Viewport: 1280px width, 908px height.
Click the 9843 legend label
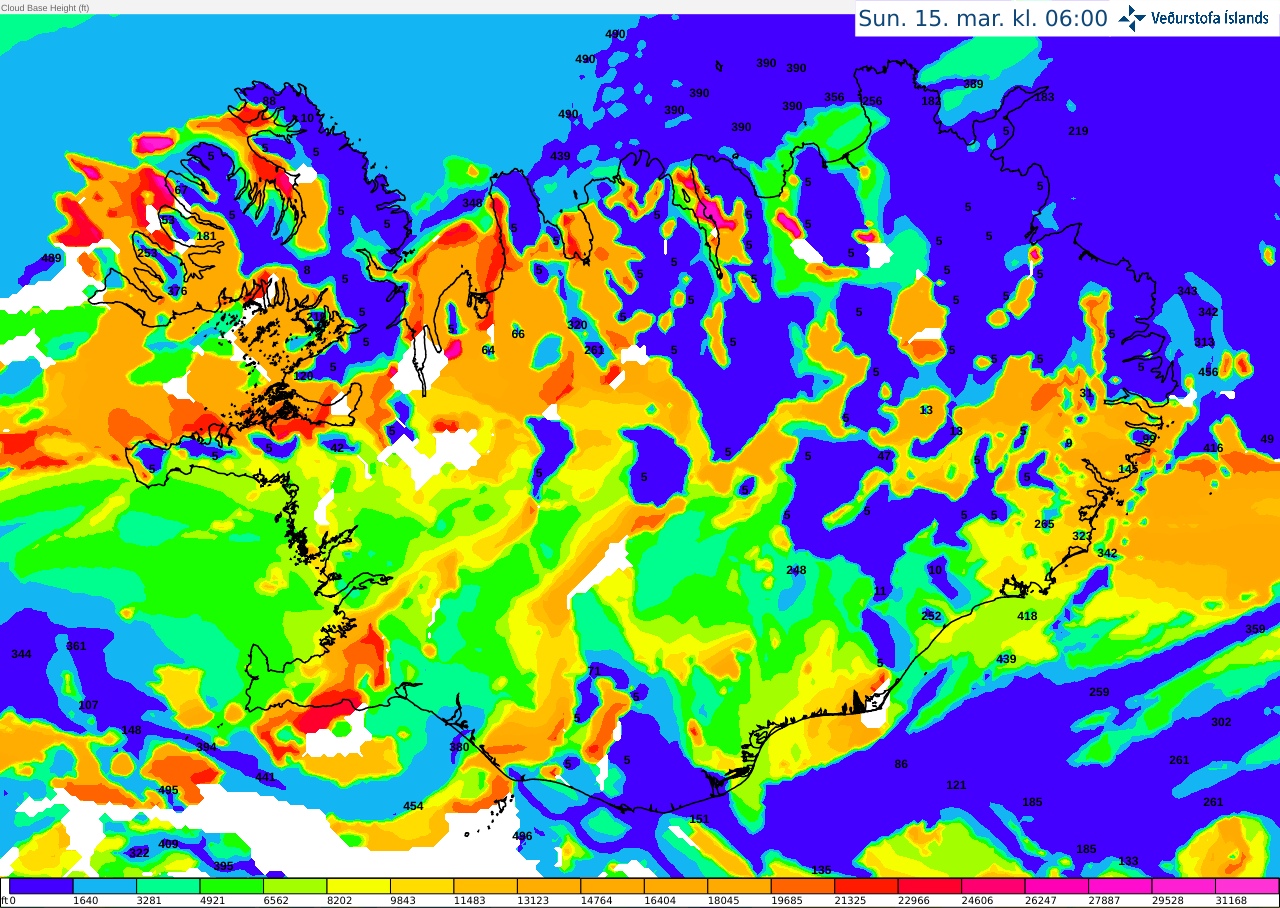coord(403,901)
